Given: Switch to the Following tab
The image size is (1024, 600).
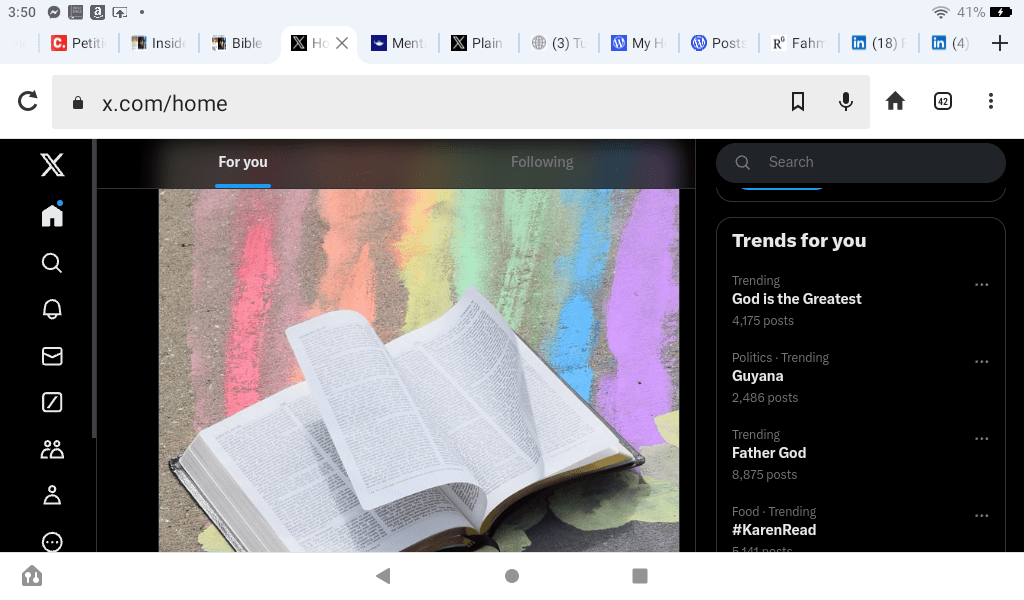Looking at the screenshot, I should (542, 162).
